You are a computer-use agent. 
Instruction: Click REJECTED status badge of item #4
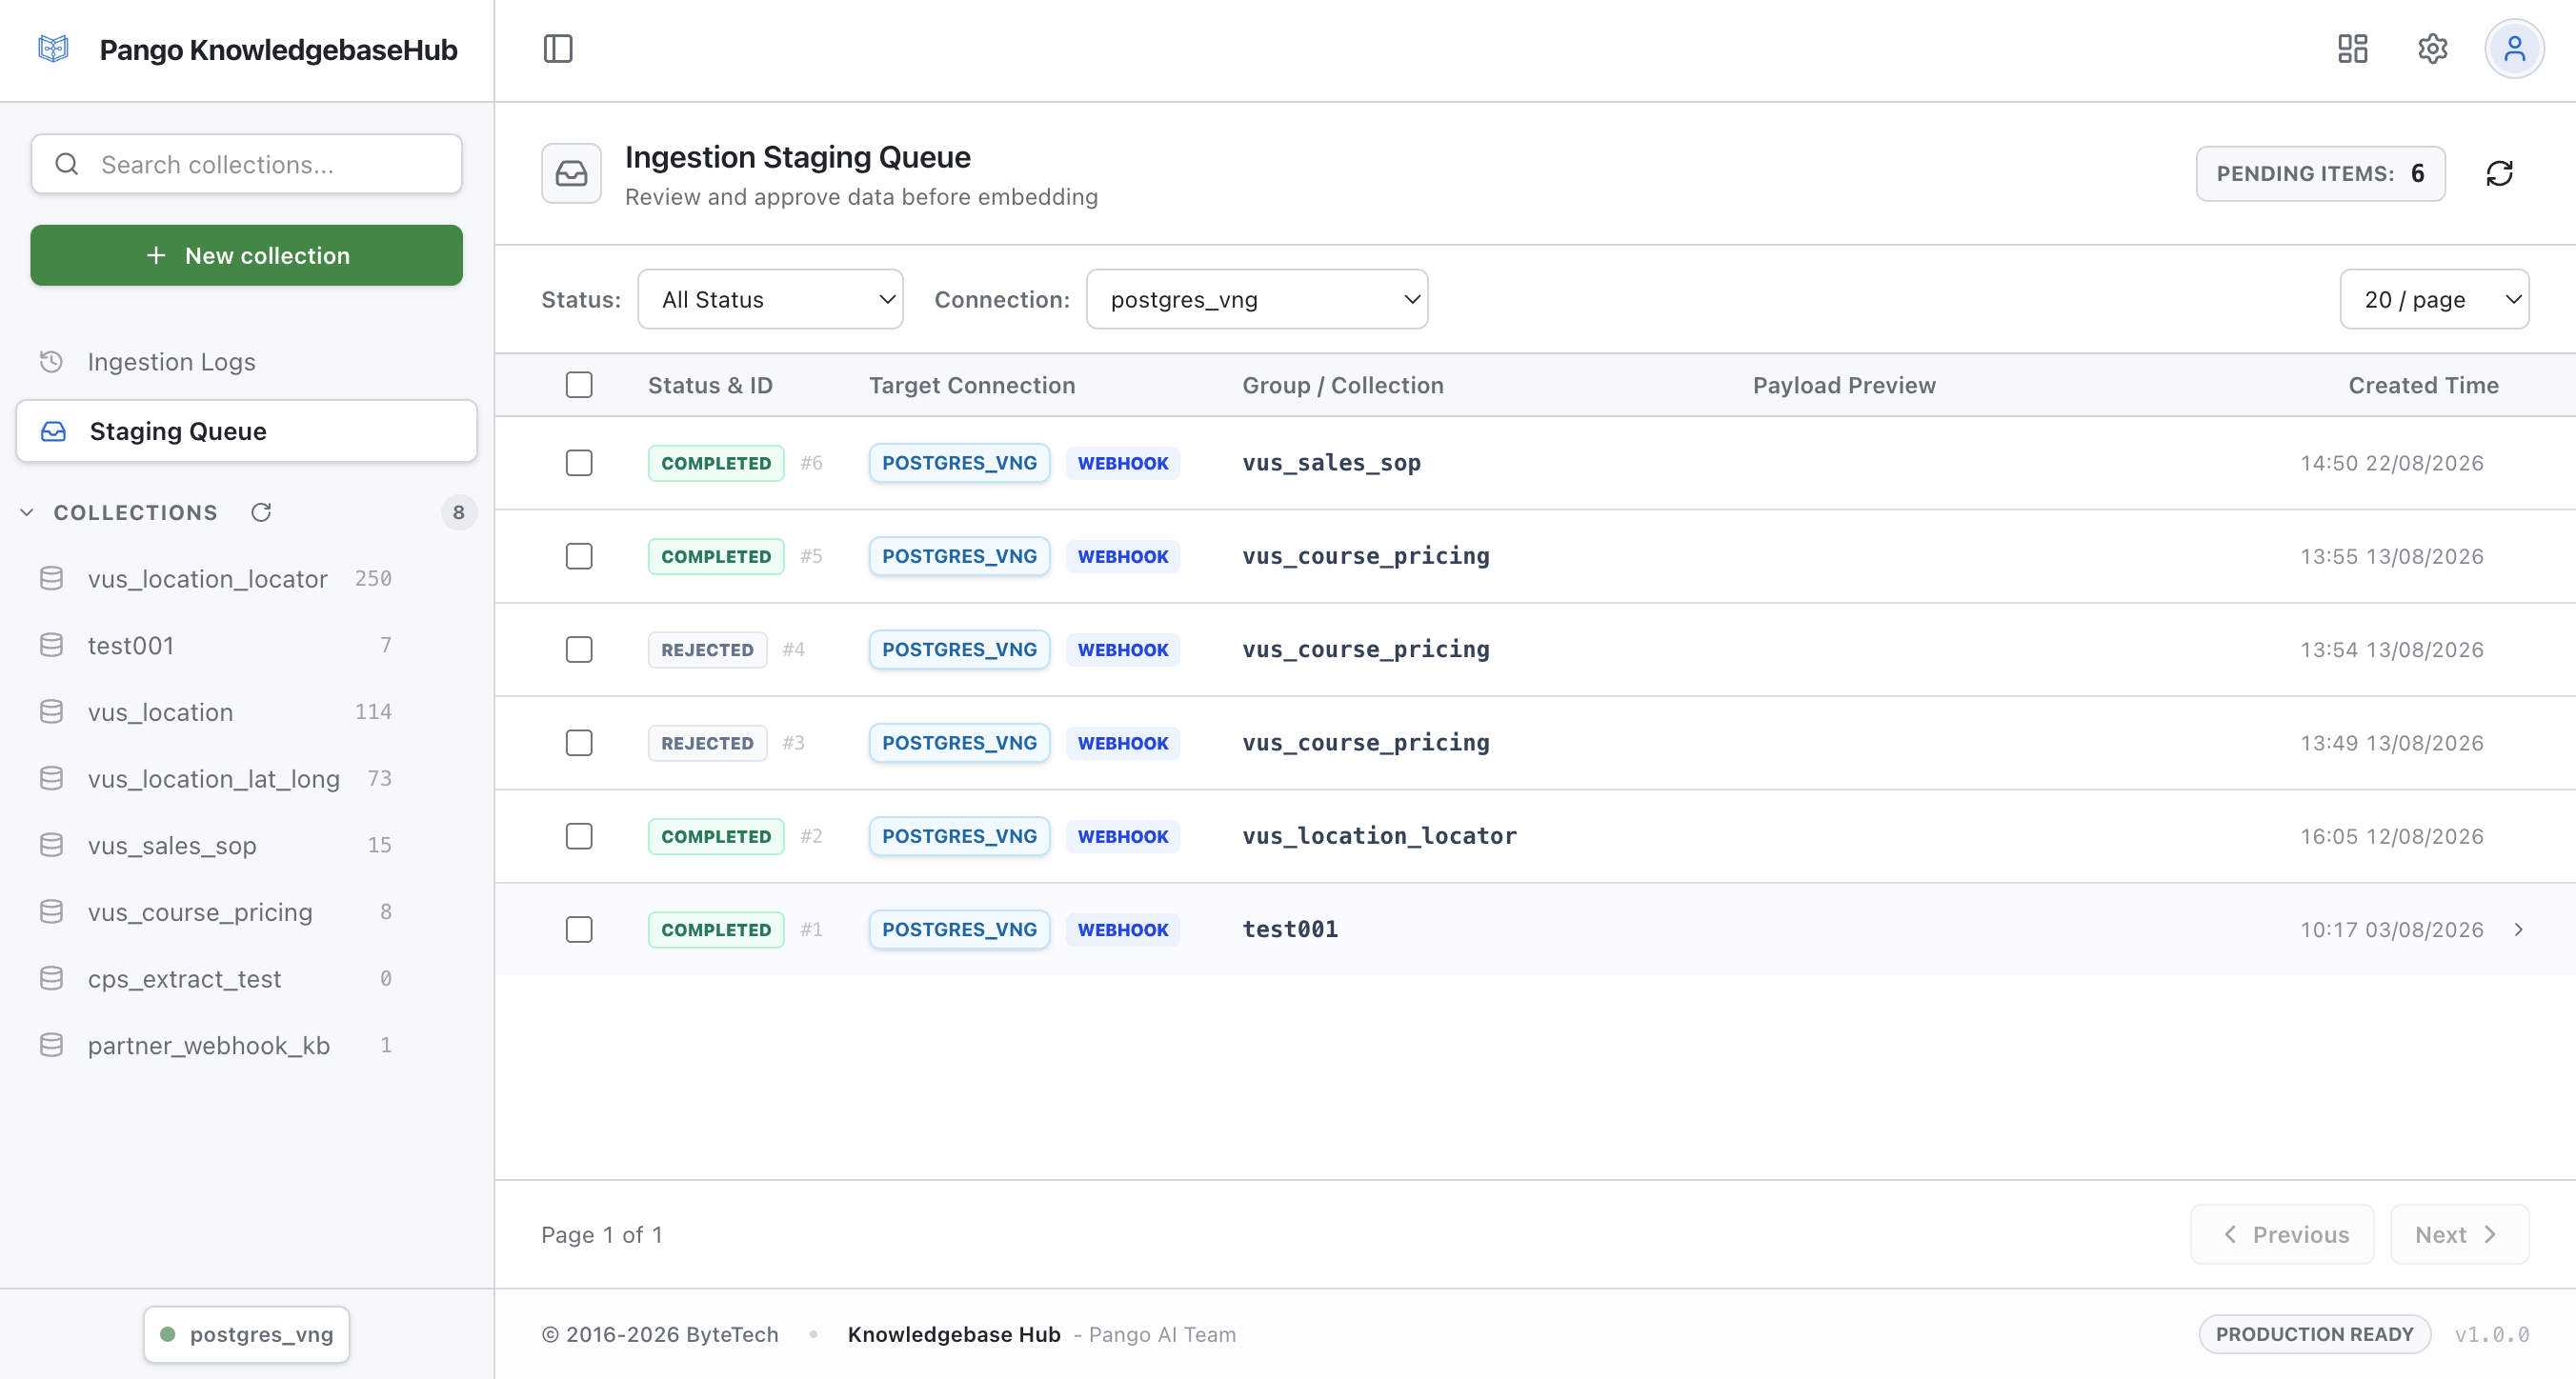pos(707,649)
